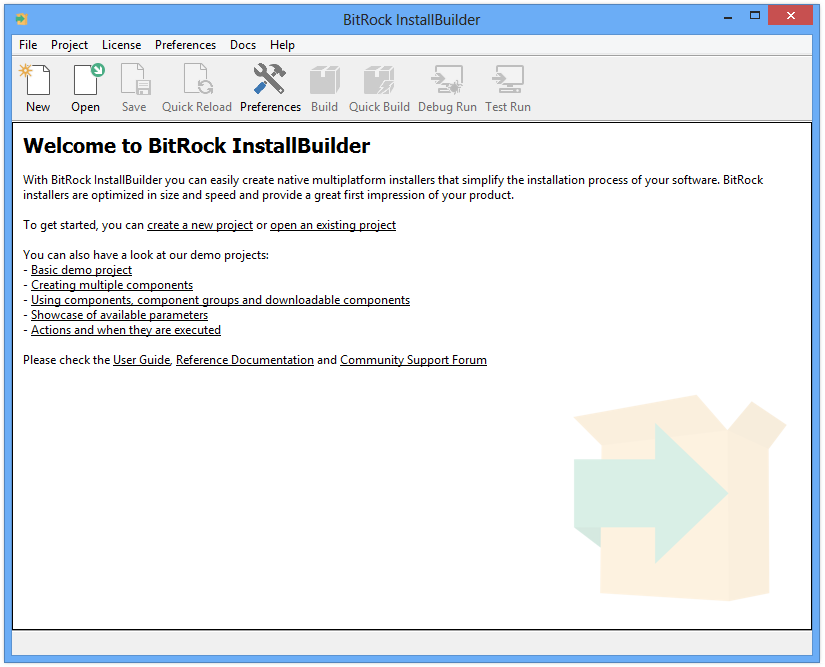Click the Quick Build toolbar icon
Viewport: 825px width, 667px height.
pyautogui.click(x=379, y=88)
